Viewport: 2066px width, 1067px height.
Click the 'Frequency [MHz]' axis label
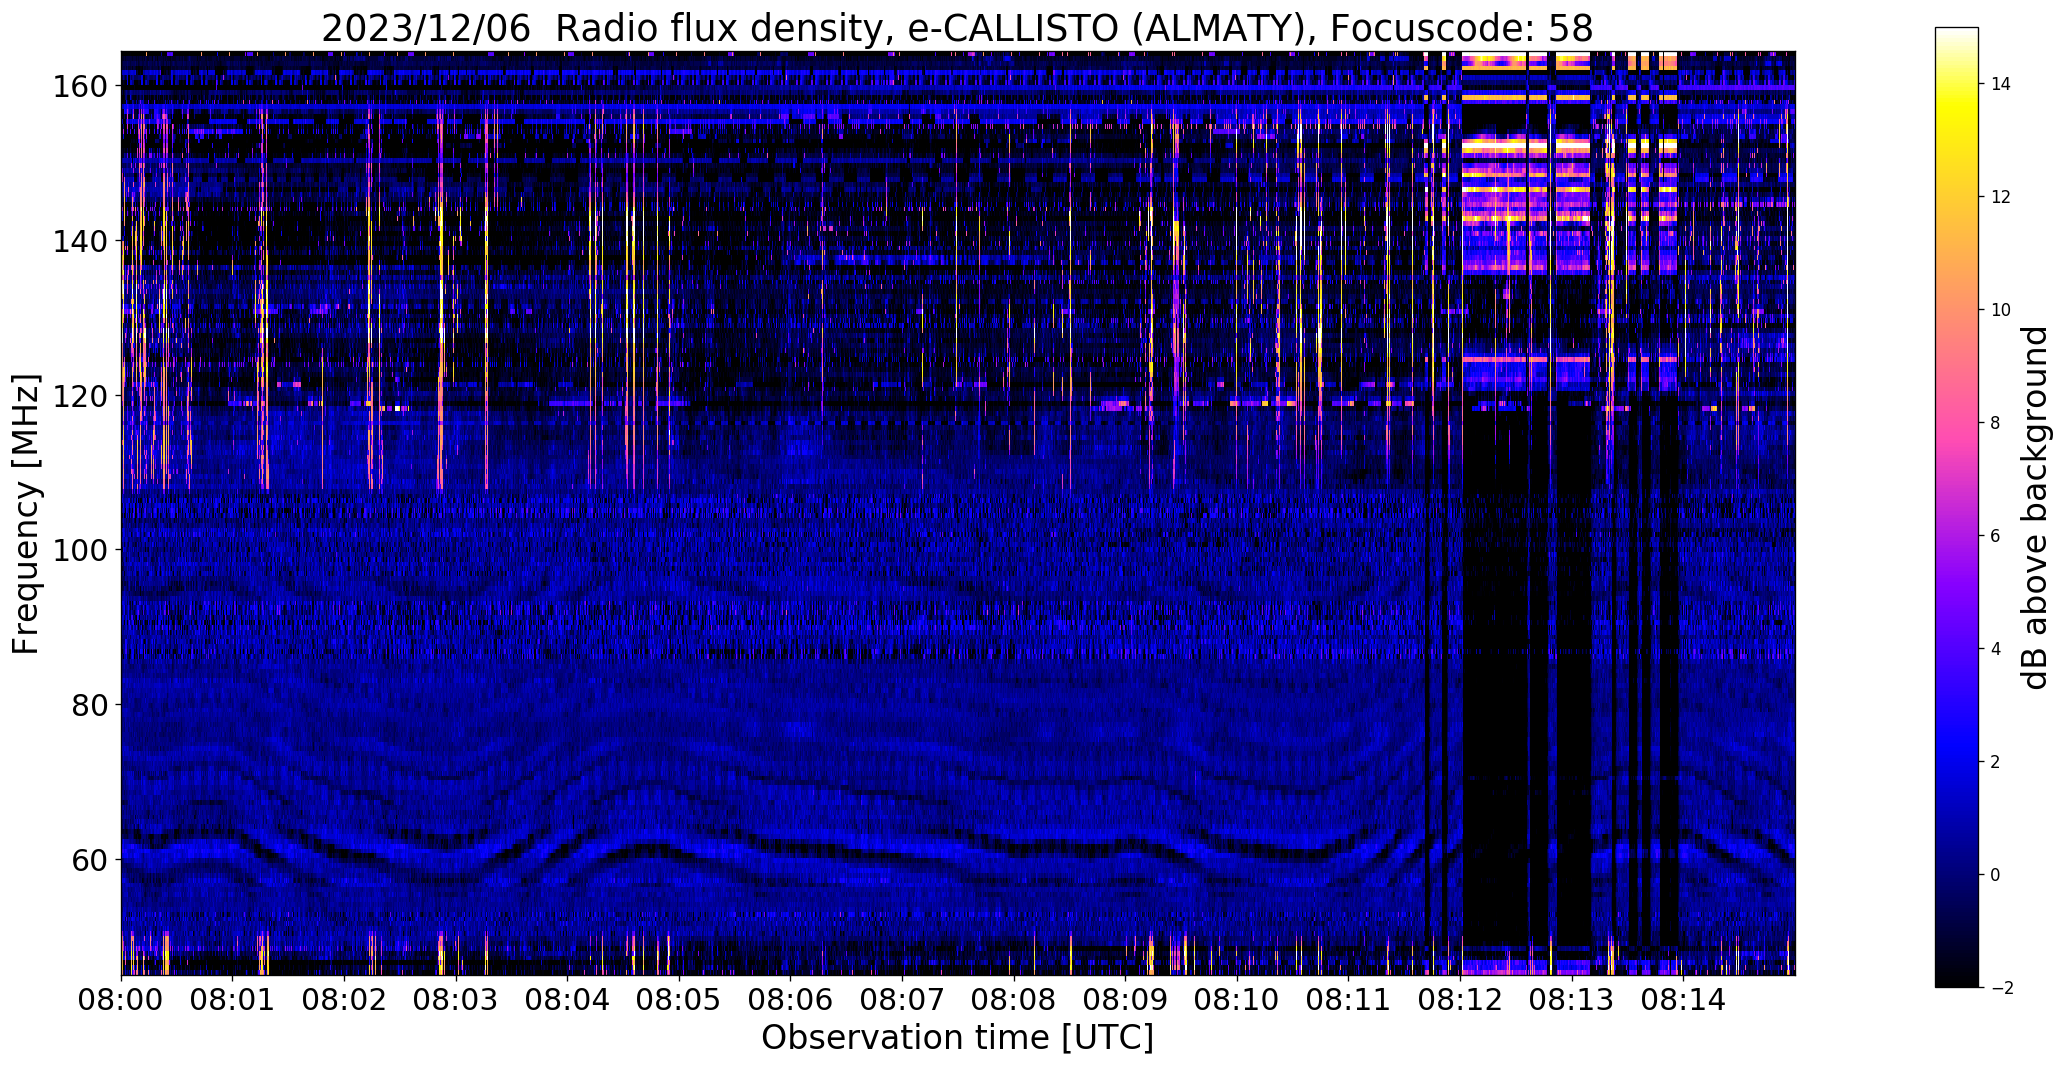pyautogui.click(x=26, y=514)
